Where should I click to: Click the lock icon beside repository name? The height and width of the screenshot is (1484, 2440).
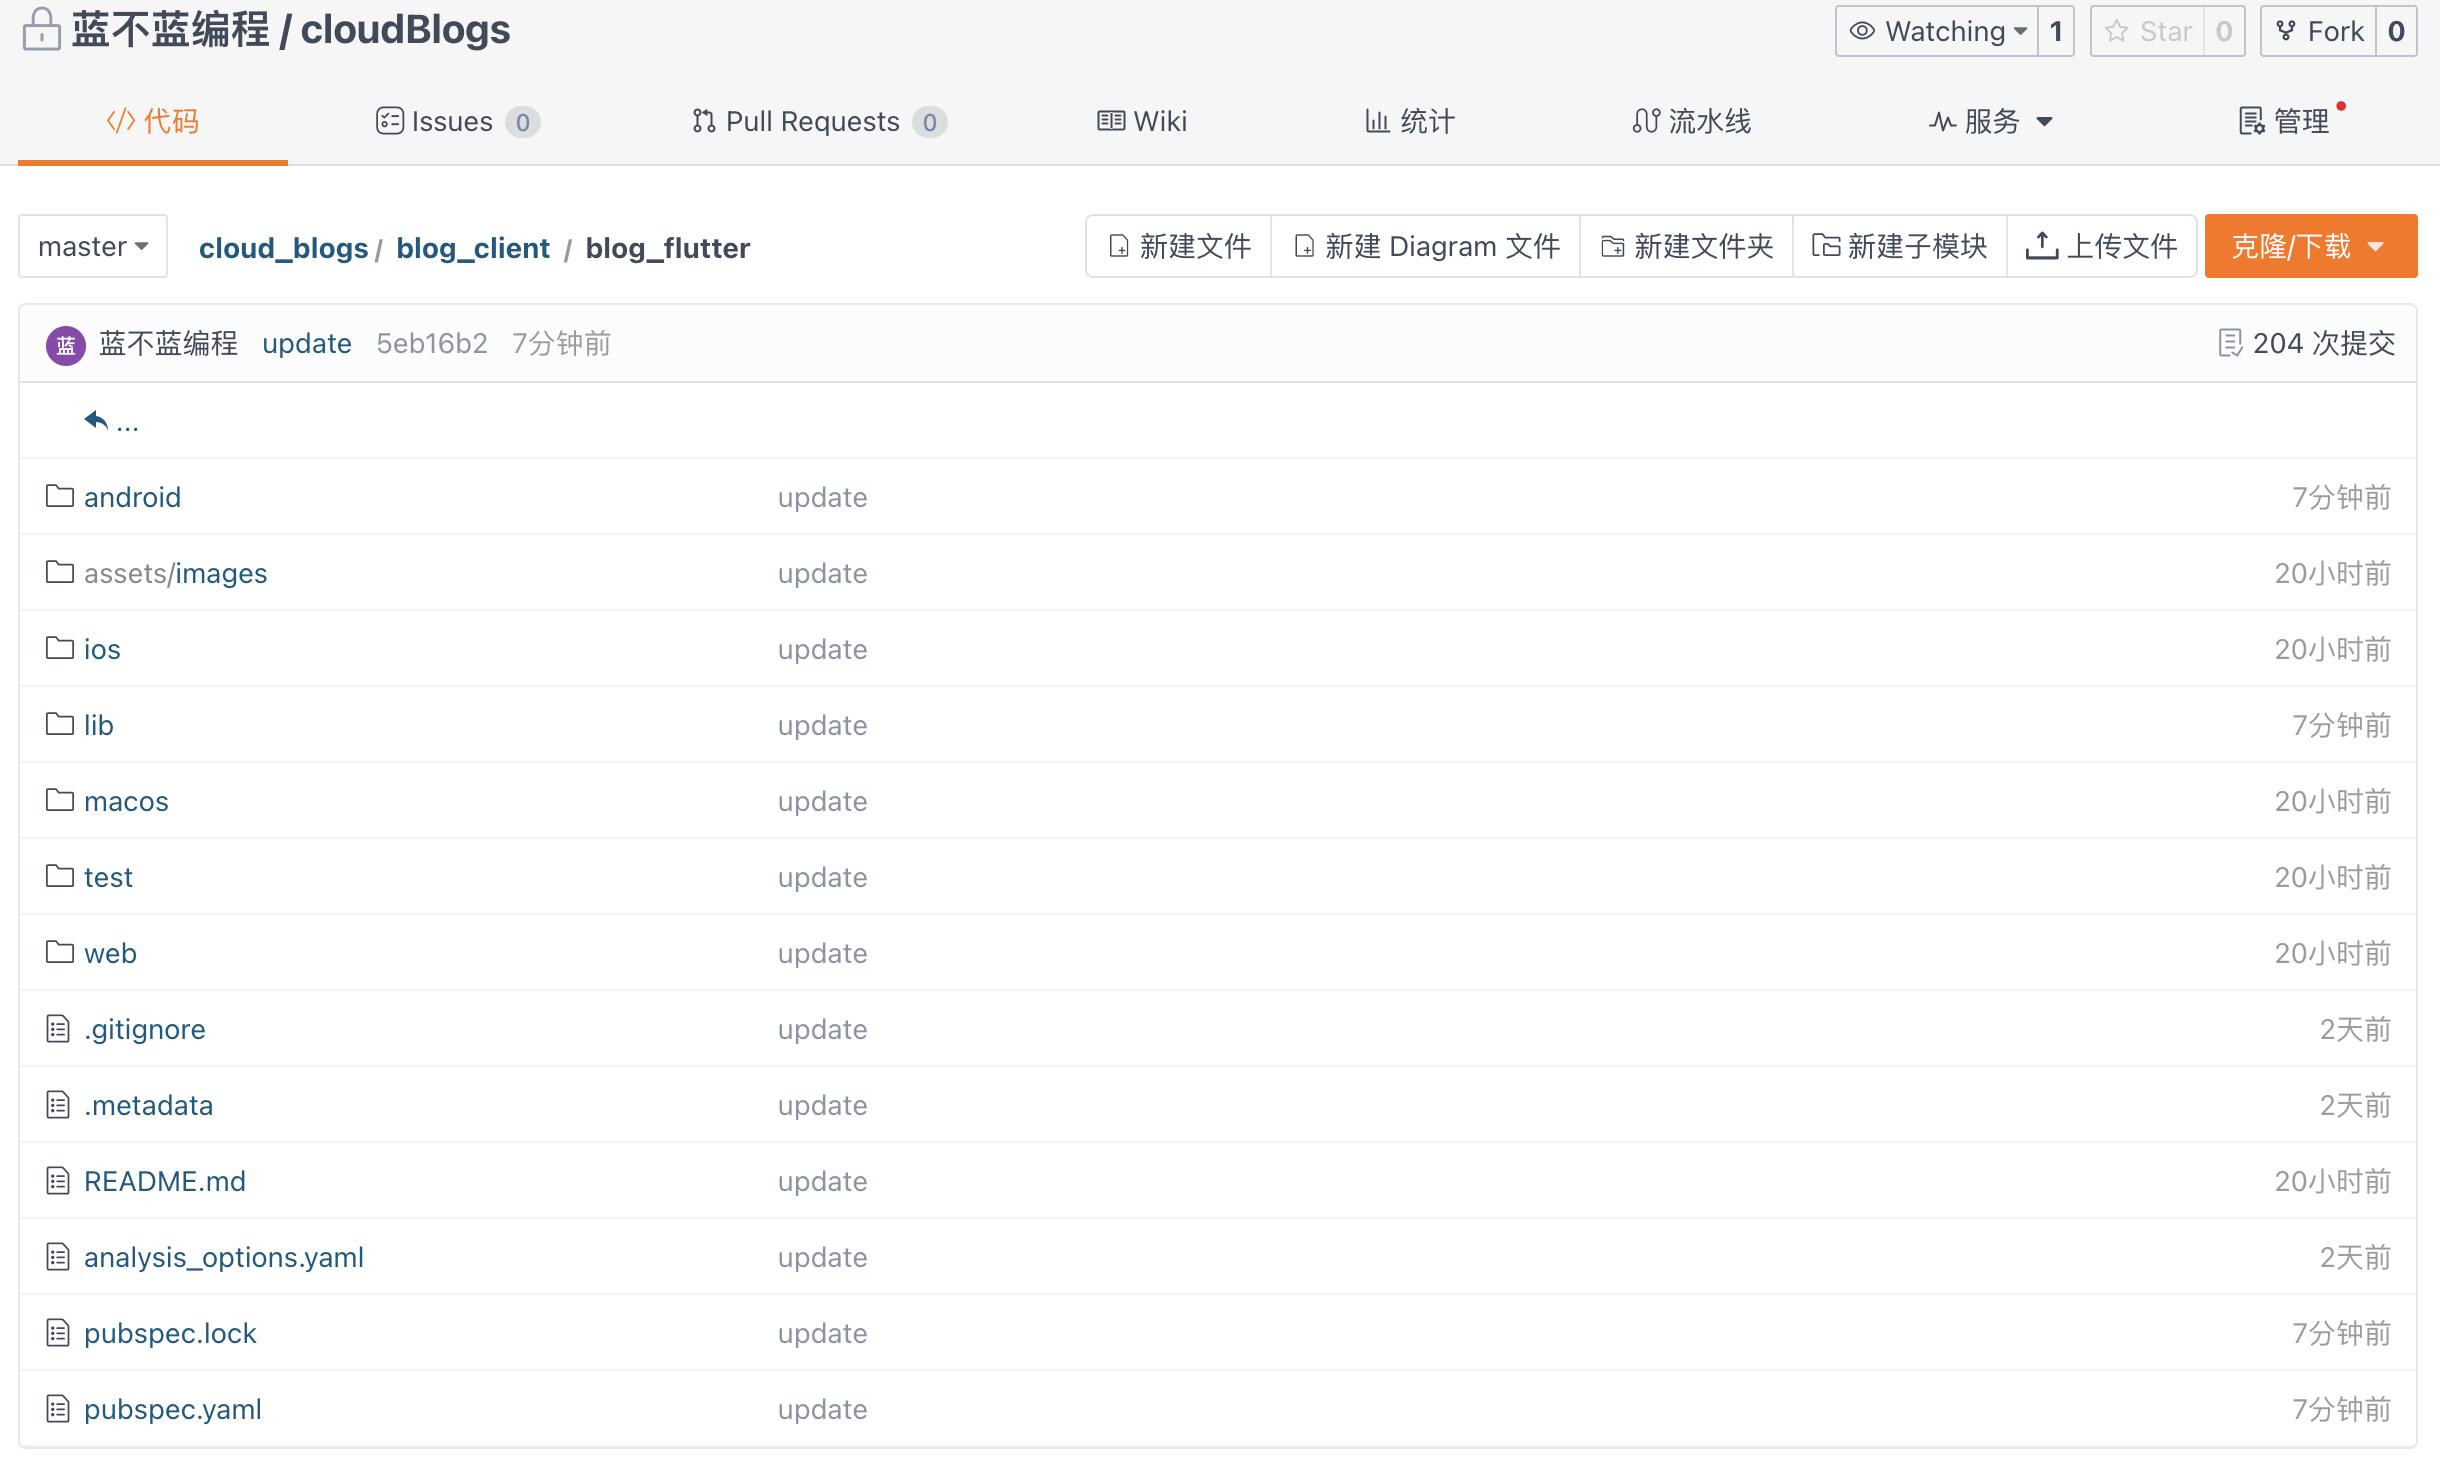[41, 29]
